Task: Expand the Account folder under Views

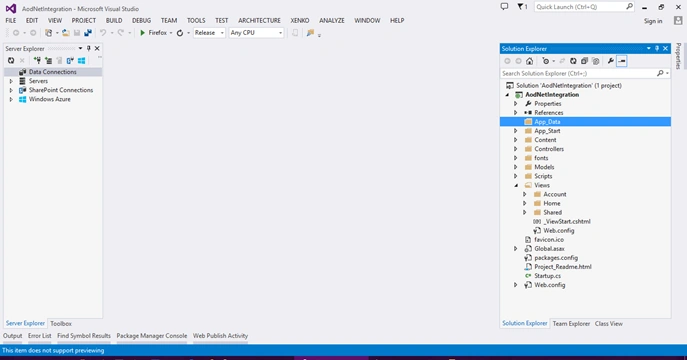Action: (x=524, y=194)
